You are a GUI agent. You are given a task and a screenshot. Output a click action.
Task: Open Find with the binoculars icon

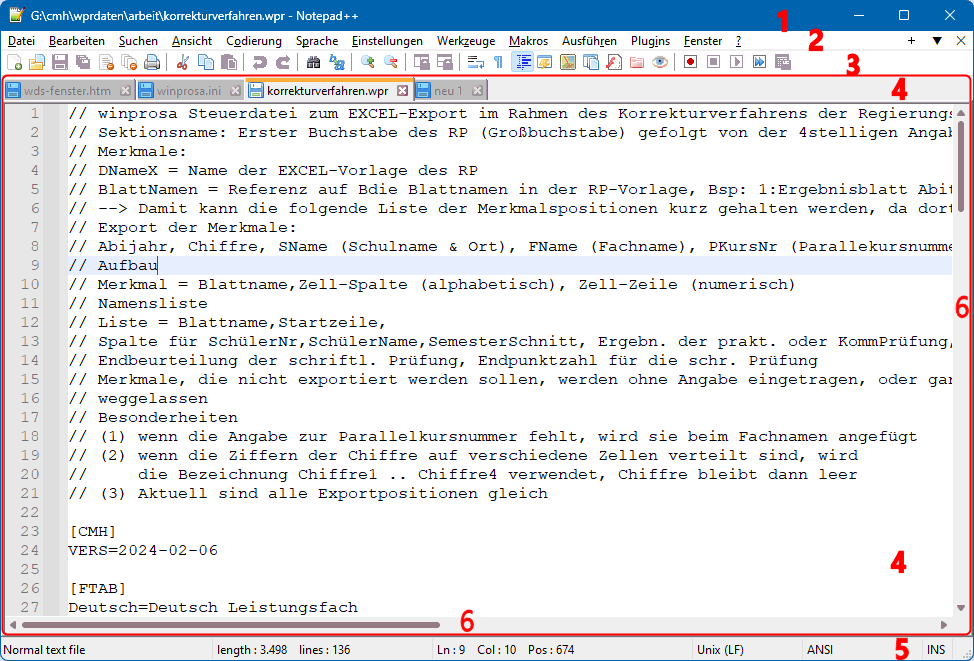(313, 62)
